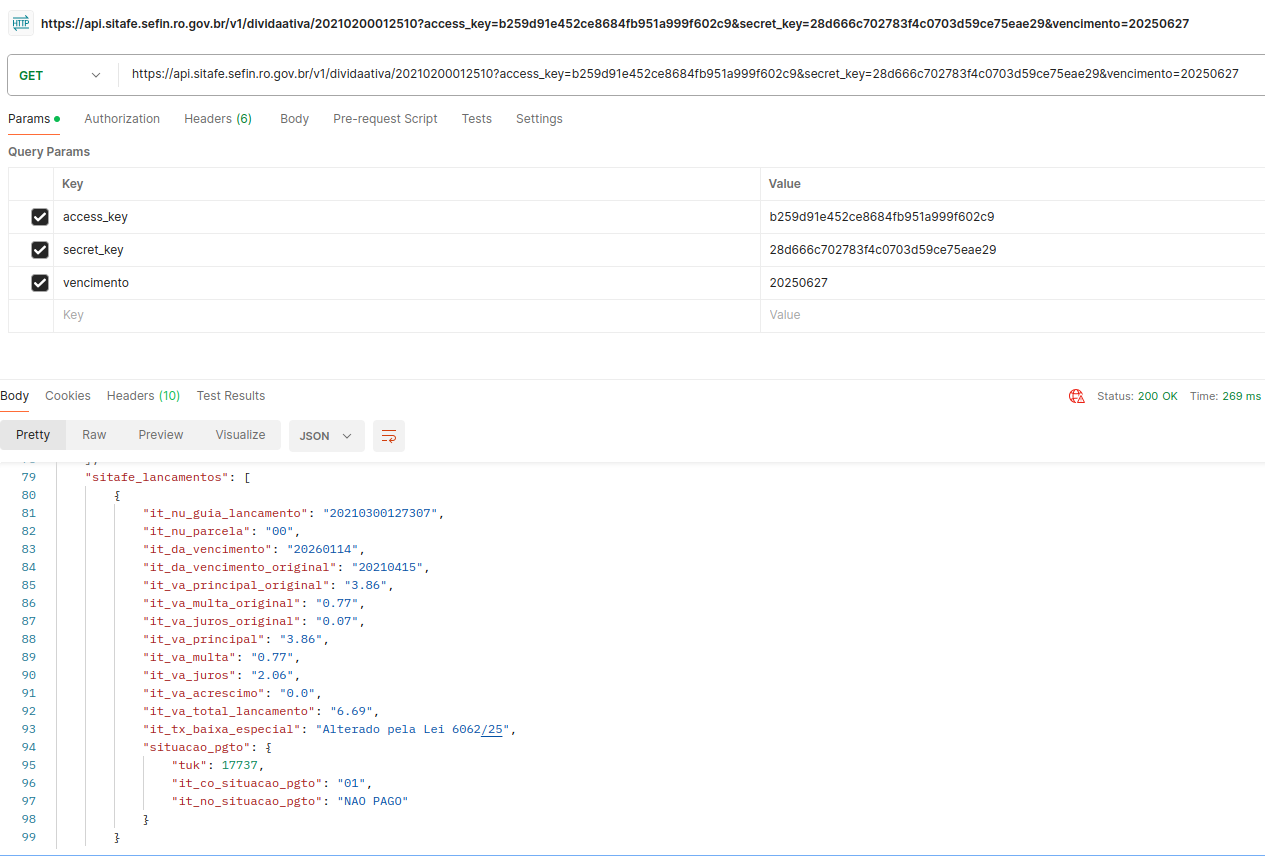
Task: Select the Visualize response view
Action: [x=240, y=435]
